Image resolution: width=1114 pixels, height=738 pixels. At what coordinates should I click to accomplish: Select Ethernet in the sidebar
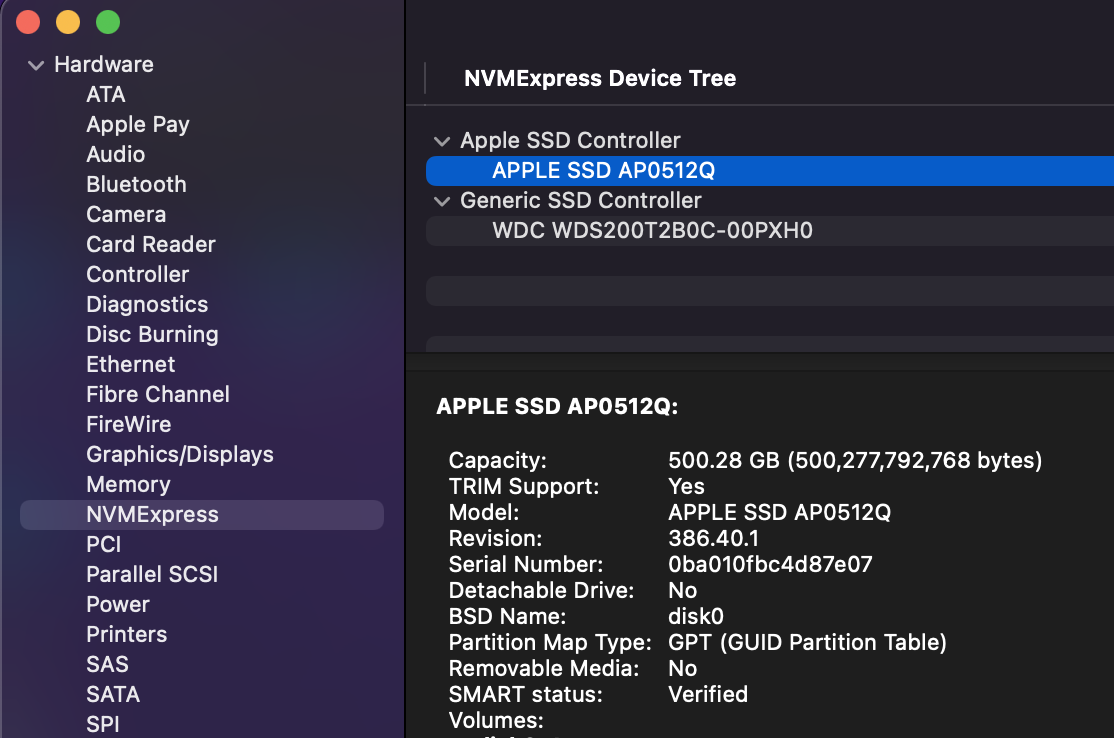pos(131,364)
